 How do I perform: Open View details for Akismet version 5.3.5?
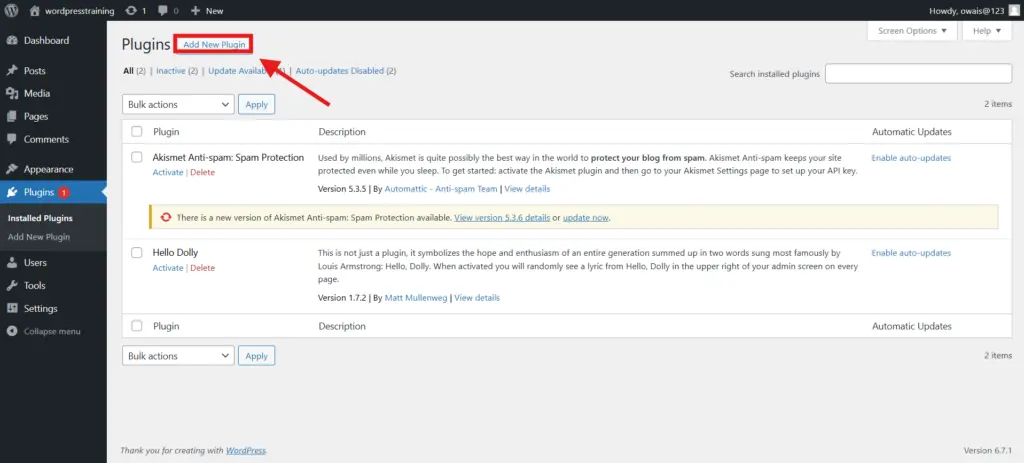click(x=527, y=189)
